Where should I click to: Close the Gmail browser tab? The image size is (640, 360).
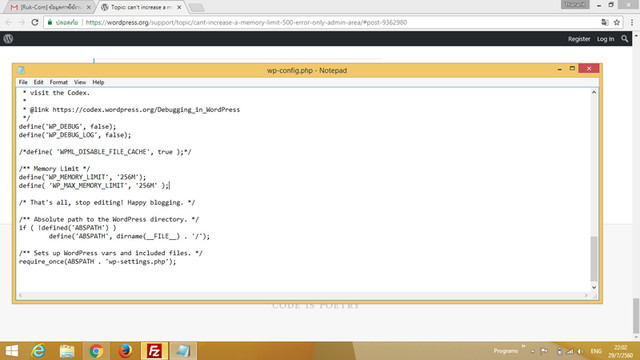point(89,7)
